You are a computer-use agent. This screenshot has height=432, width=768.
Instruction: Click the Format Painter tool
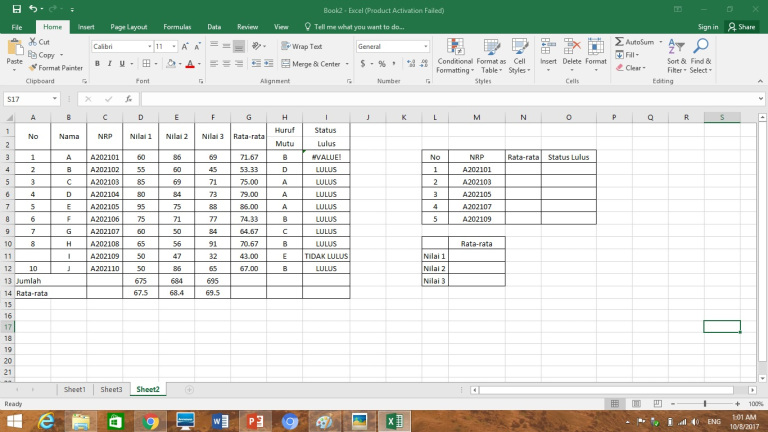tap(59, 68)
